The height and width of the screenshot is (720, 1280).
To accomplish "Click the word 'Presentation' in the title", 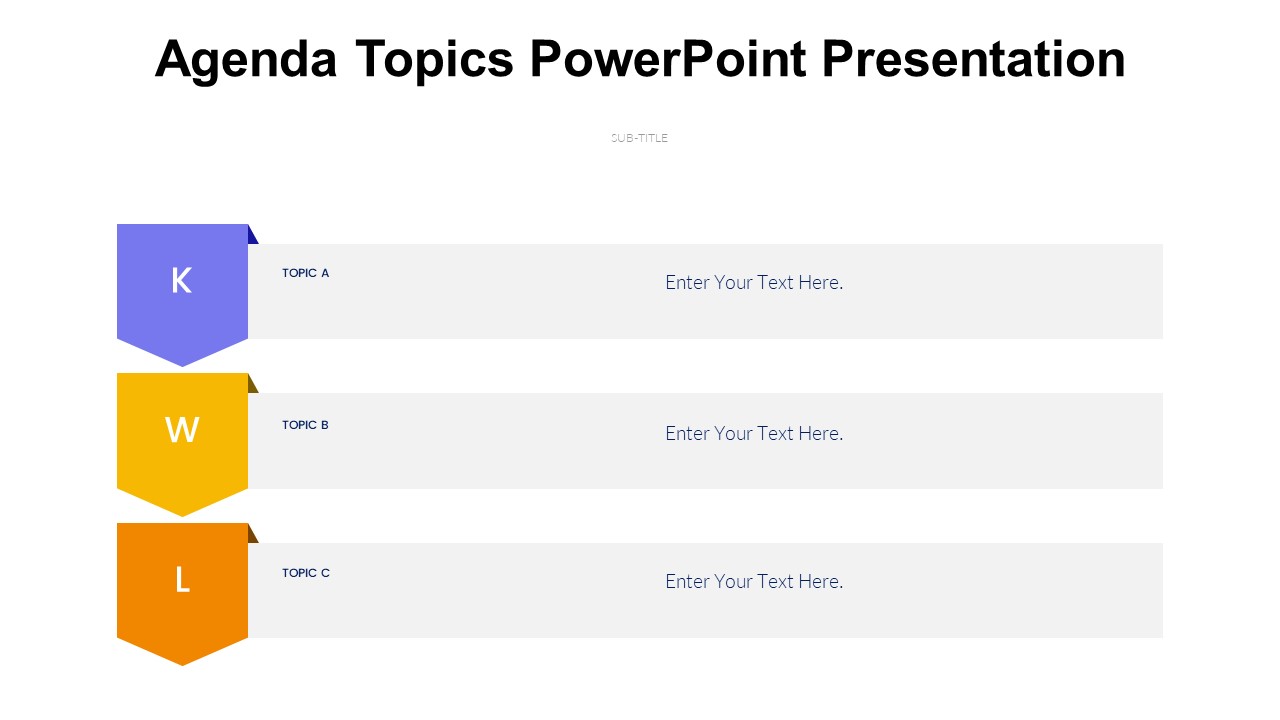I will (x=973, y=60).
